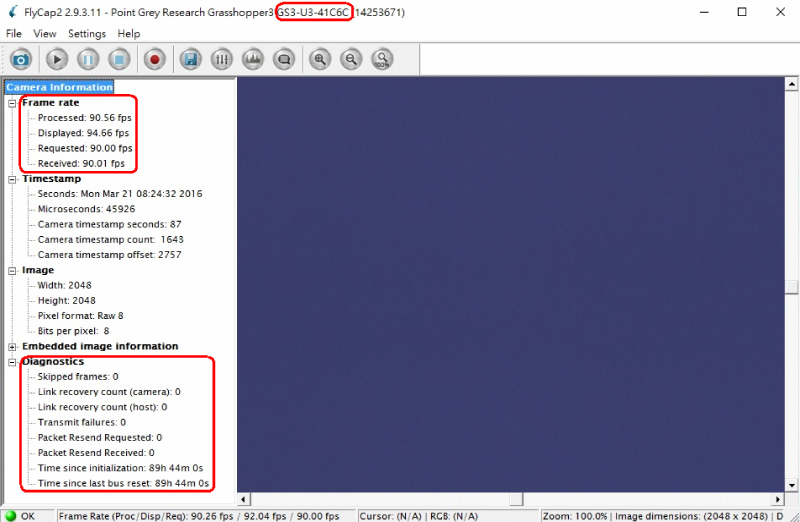Save image using floppy disk icon
This screenshot has width=800, height=522.
190,59
